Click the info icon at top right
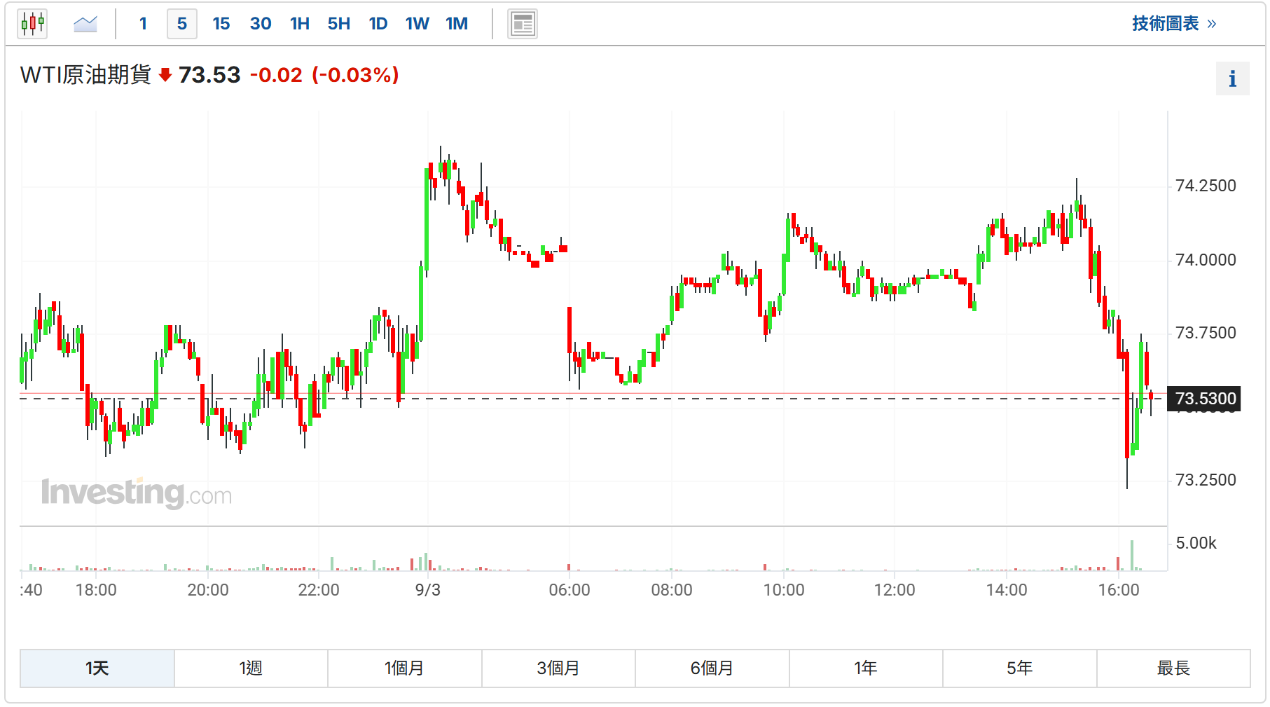Image resolution: width=1270 pixels, height=707 pixels. (1232, 79)
